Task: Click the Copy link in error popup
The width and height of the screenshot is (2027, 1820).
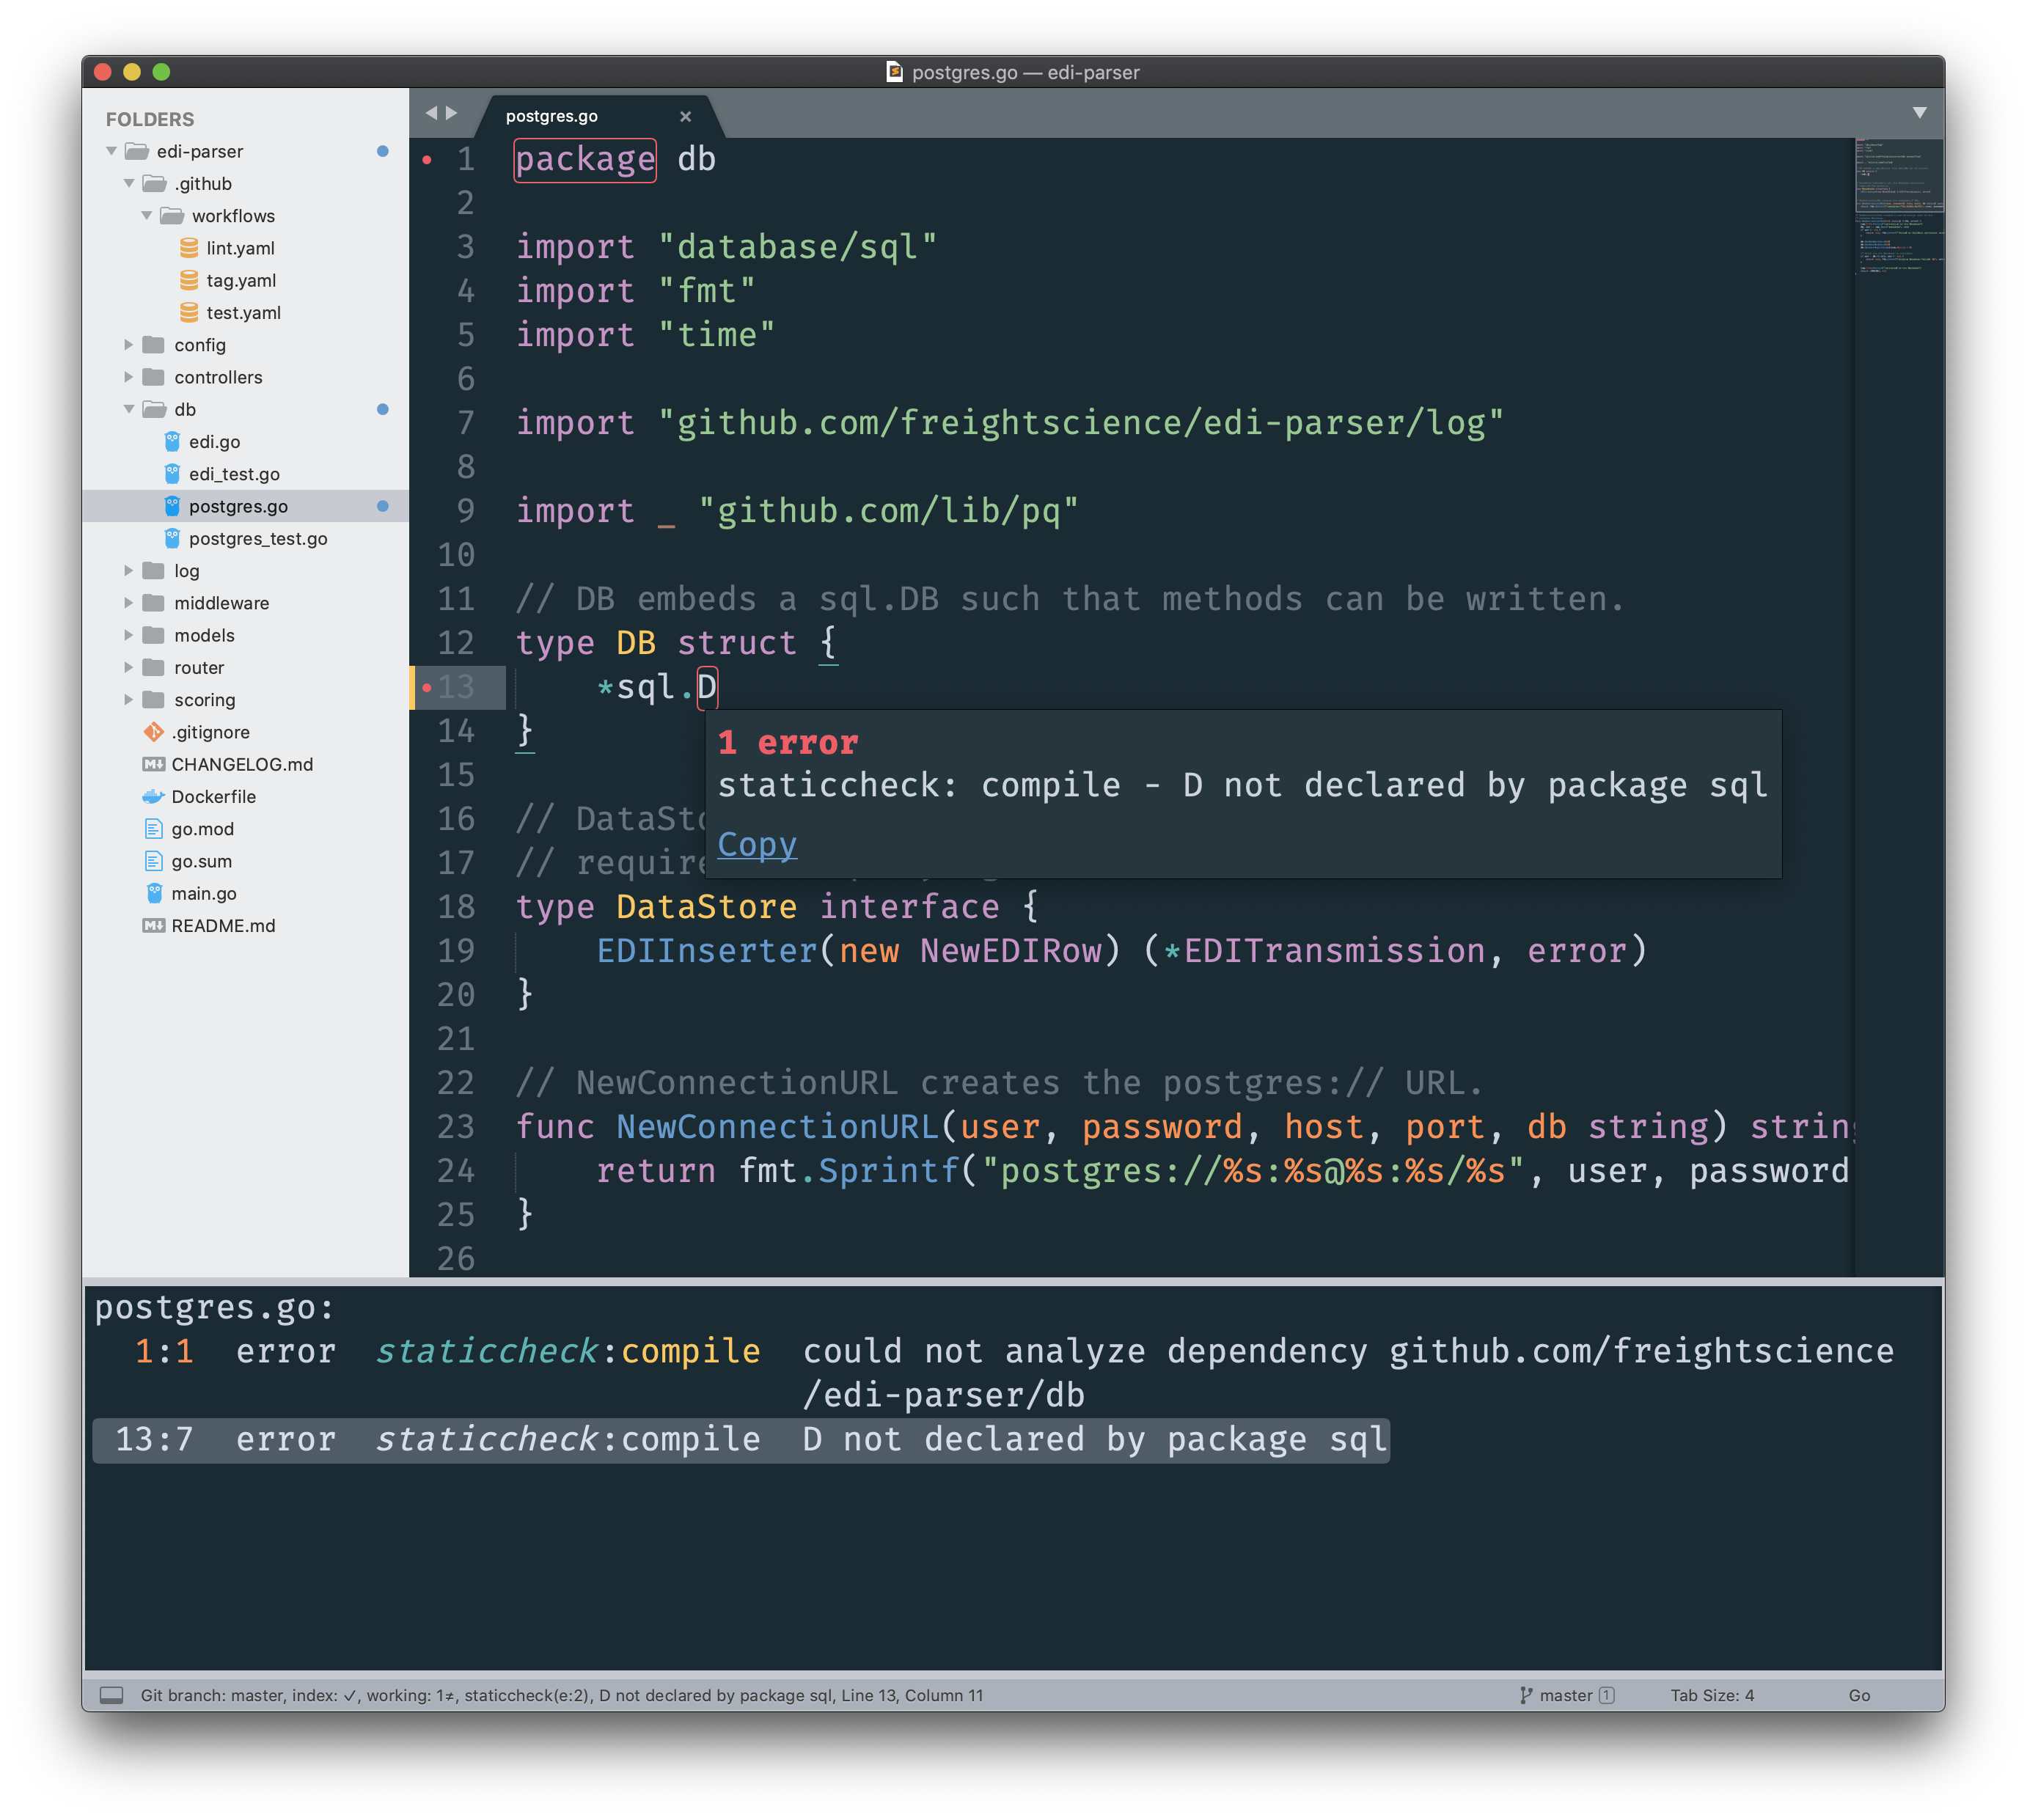Action: pos(757,845)
